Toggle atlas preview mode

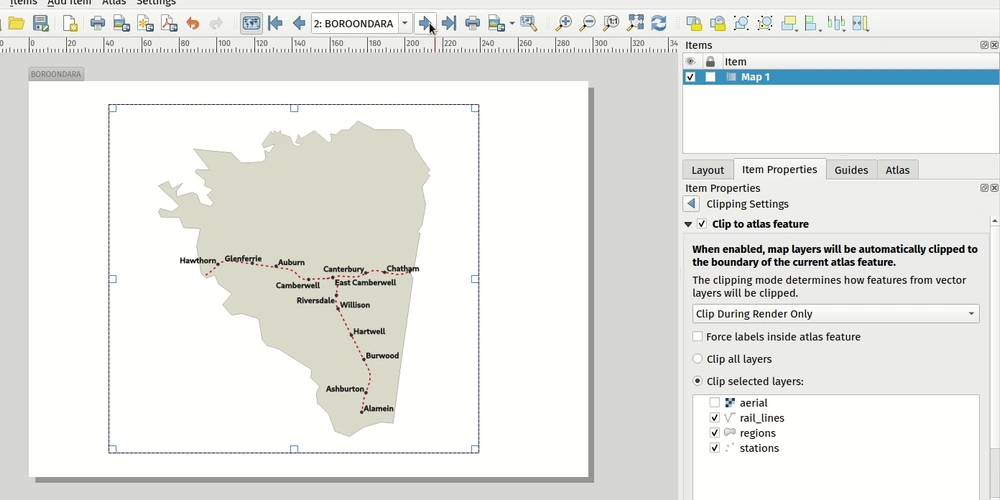(x=251, y=24)
